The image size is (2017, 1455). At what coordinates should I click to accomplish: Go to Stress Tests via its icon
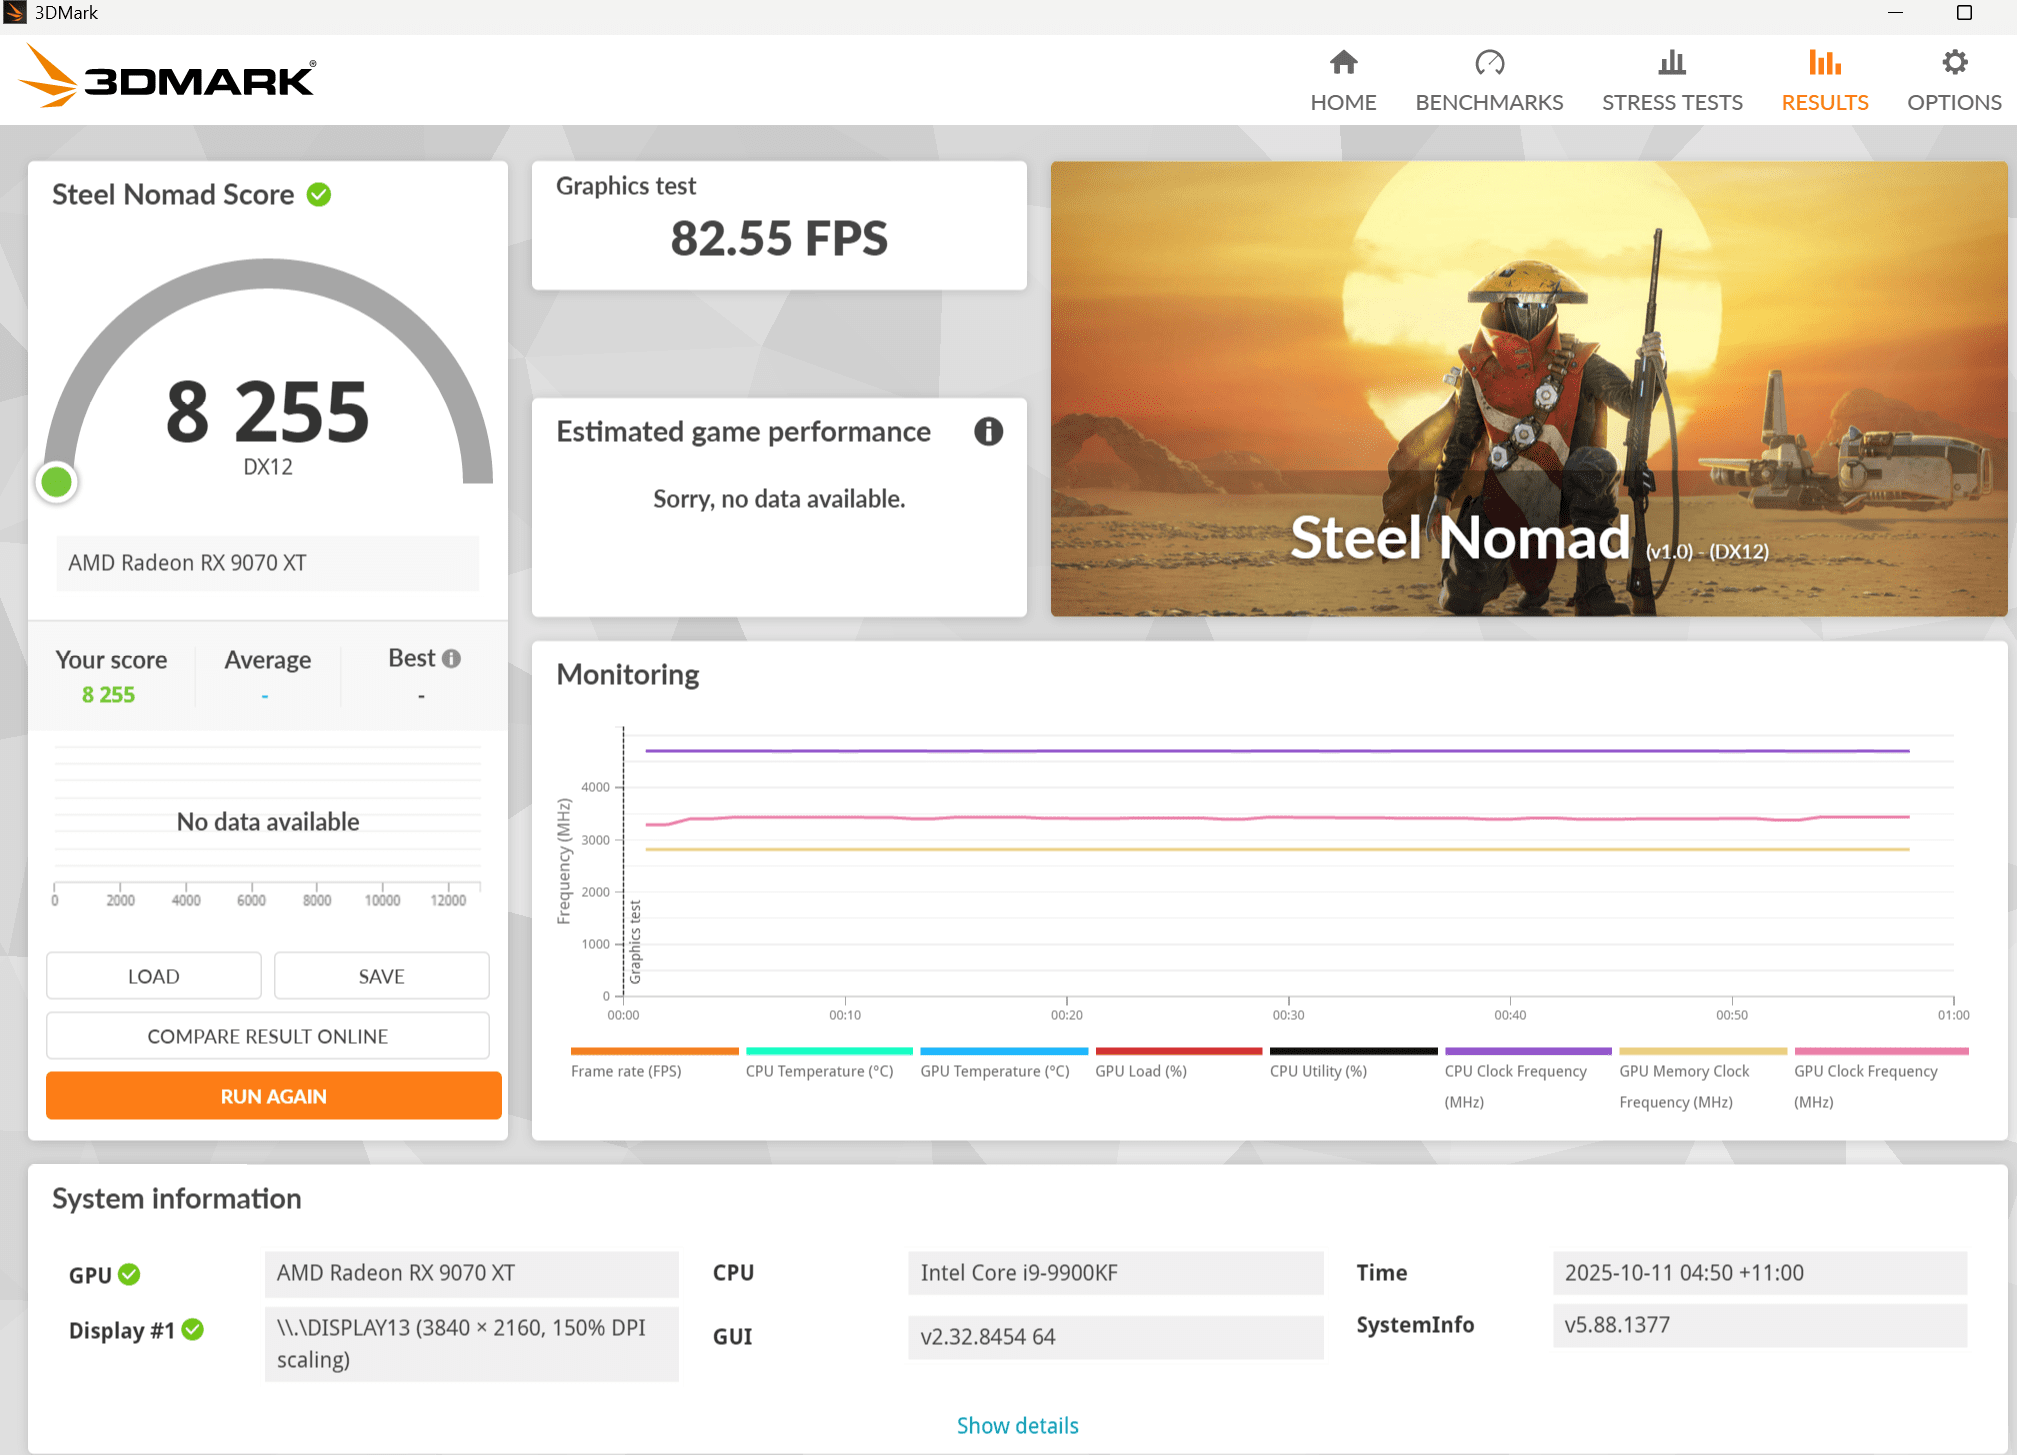tap(1671, 63)
